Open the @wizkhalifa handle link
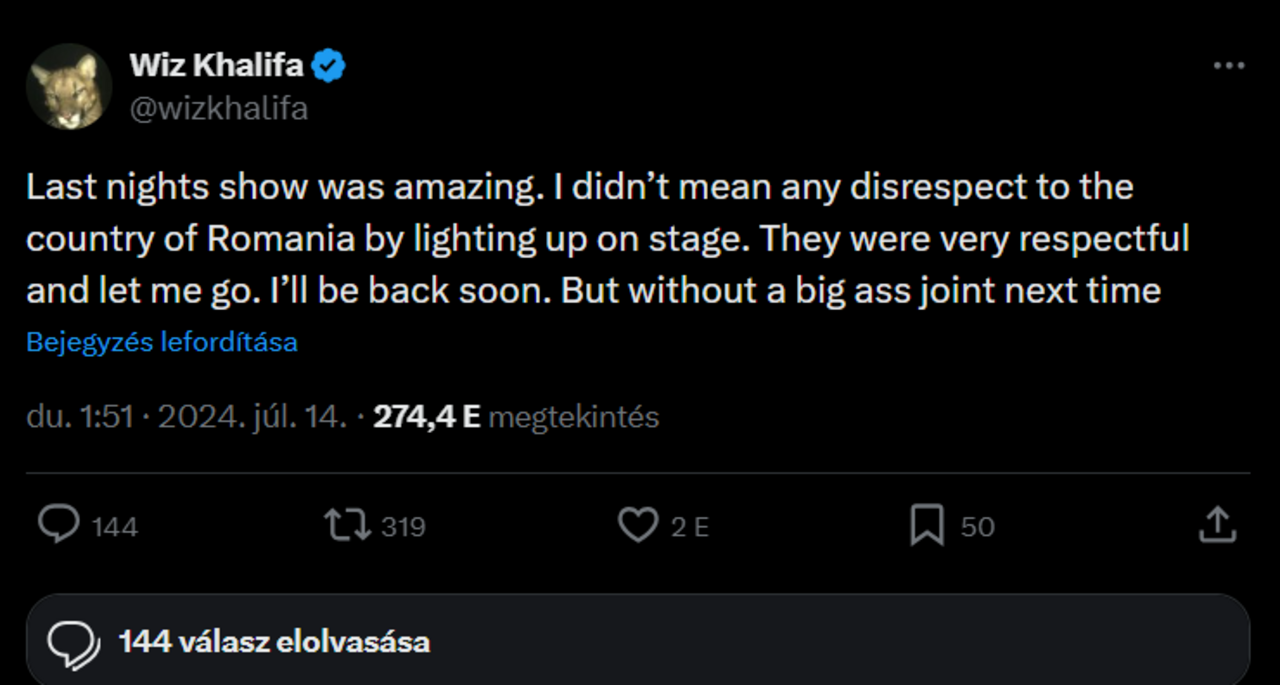Image resolution: width=1280 pixels, height=685 pixels. [x=218, y=107]
